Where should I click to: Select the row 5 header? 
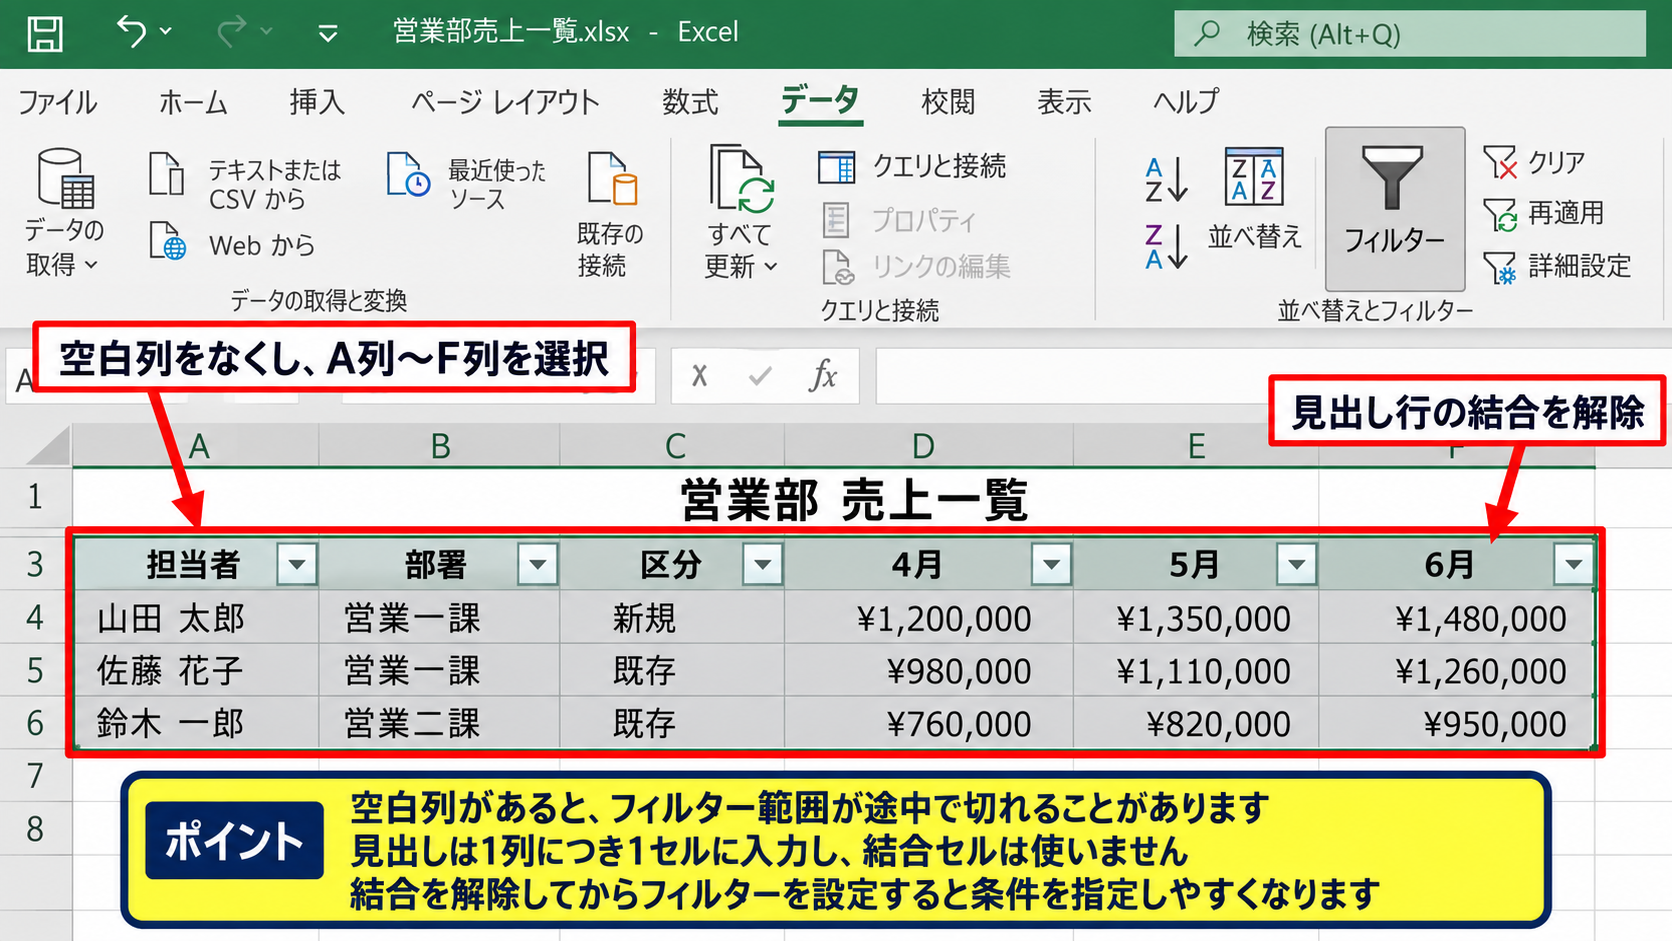coord(36,670)
